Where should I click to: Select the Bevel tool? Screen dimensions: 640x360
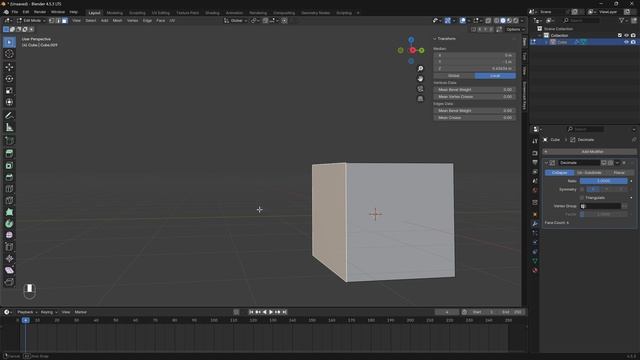click(9, 177)
